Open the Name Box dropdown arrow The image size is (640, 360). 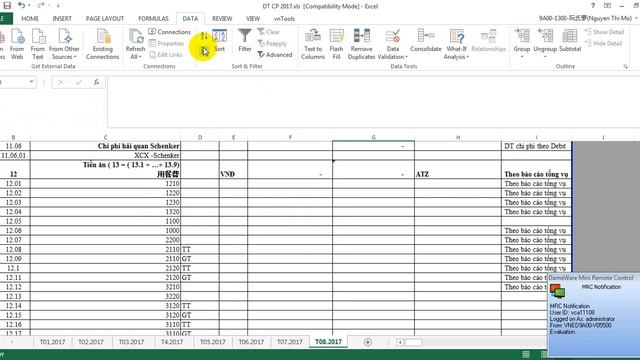pos(31,82)
